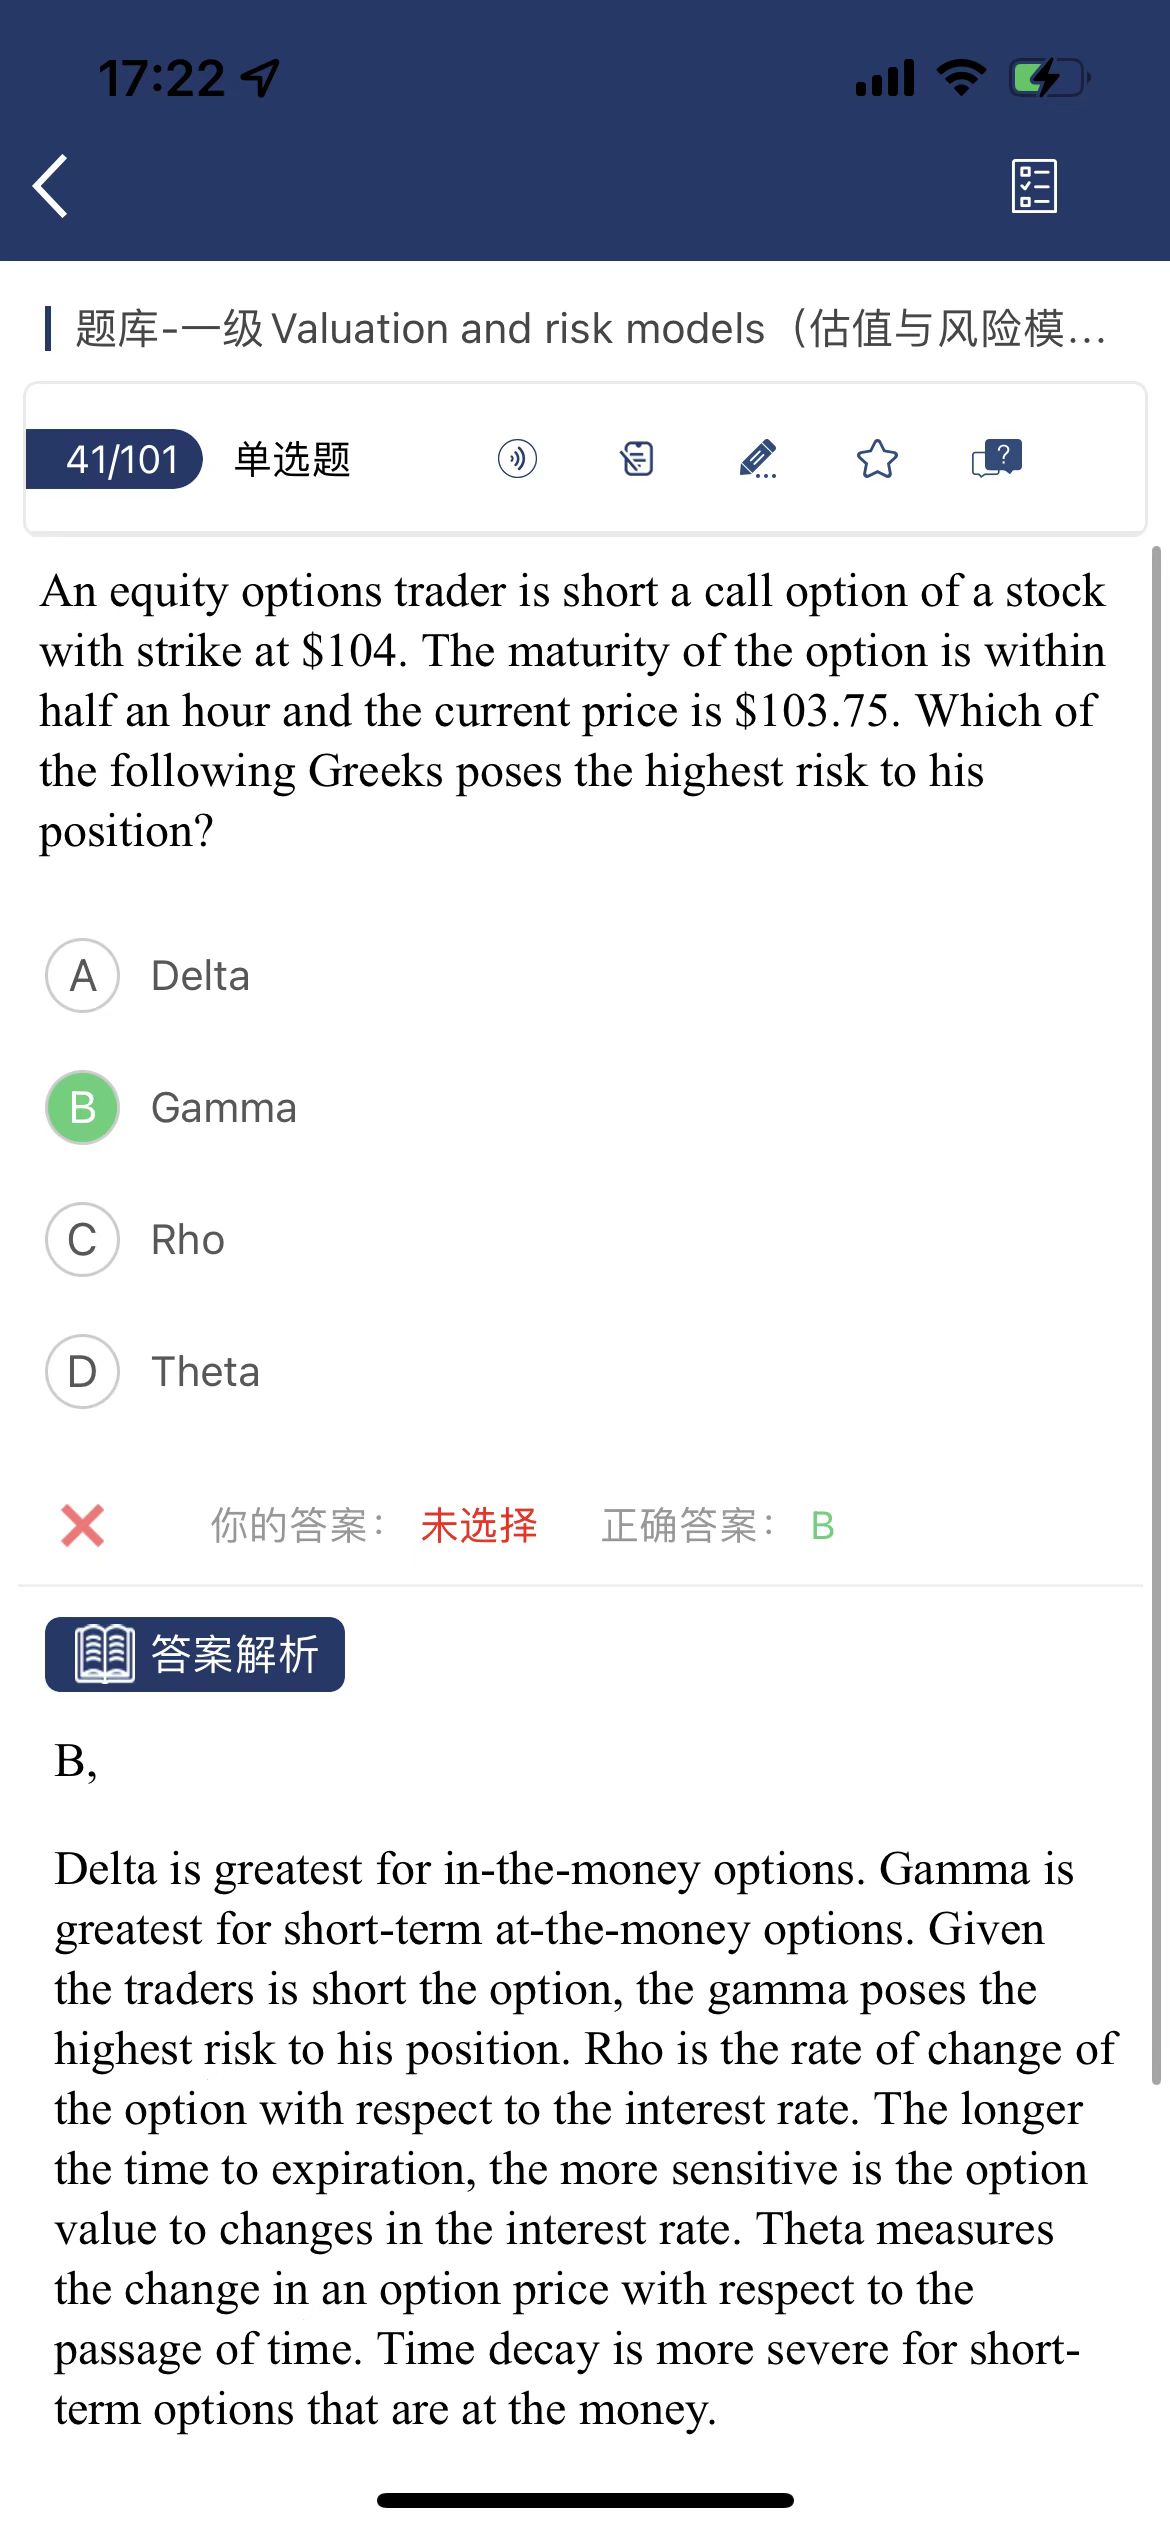The width and height of the screenshot is (1170, 2532).
Task: Tap the battery charging status icon
Action: (1048, 78)
